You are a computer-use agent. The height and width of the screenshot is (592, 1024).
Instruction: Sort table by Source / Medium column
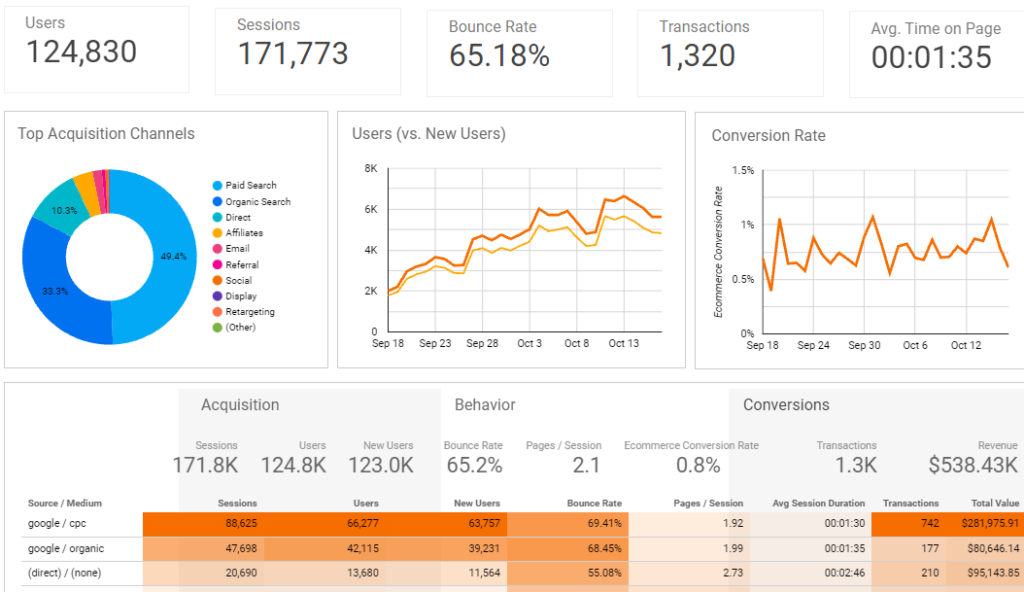(x=65, y=503)
